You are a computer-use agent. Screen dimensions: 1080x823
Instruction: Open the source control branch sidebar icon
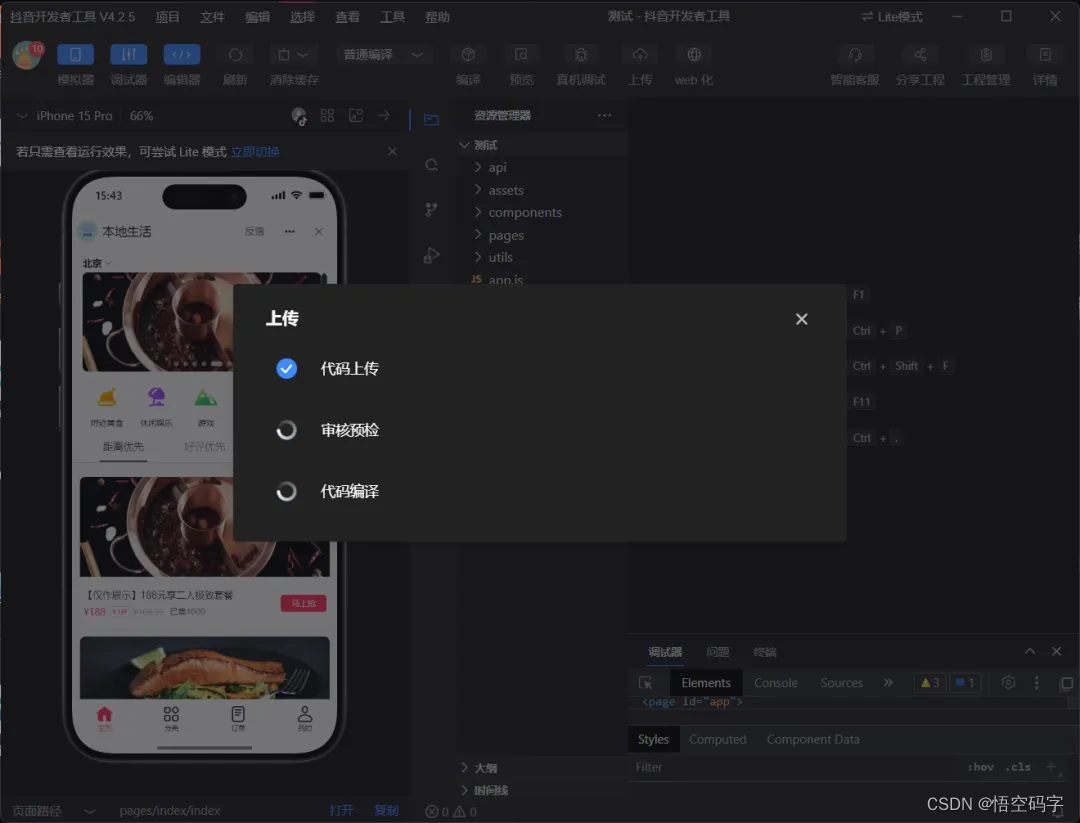431,209
